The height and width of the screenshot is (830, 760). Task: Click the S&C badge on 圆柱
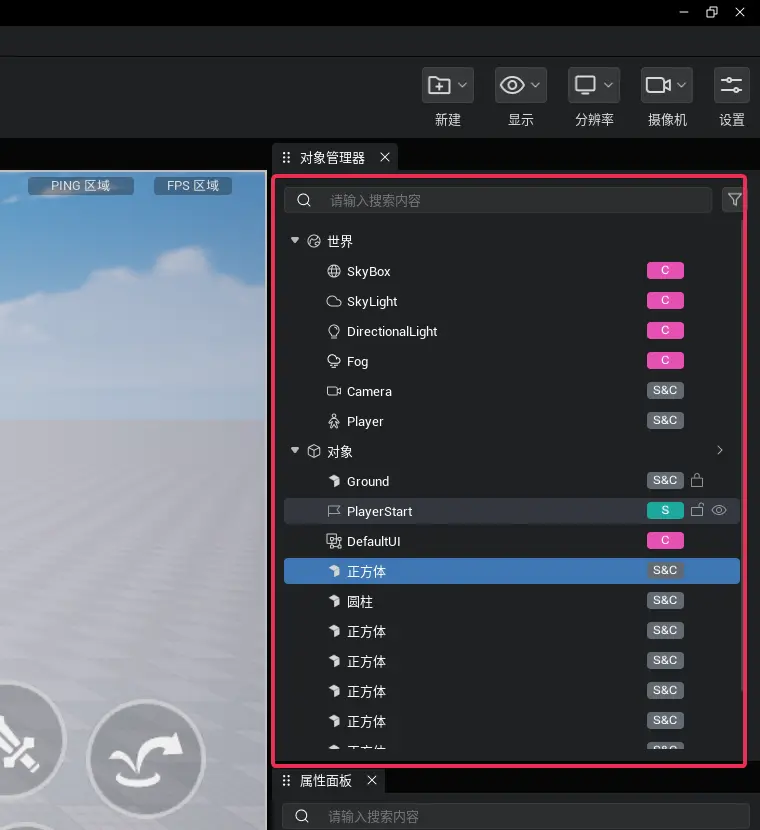[x=665, y=600]
